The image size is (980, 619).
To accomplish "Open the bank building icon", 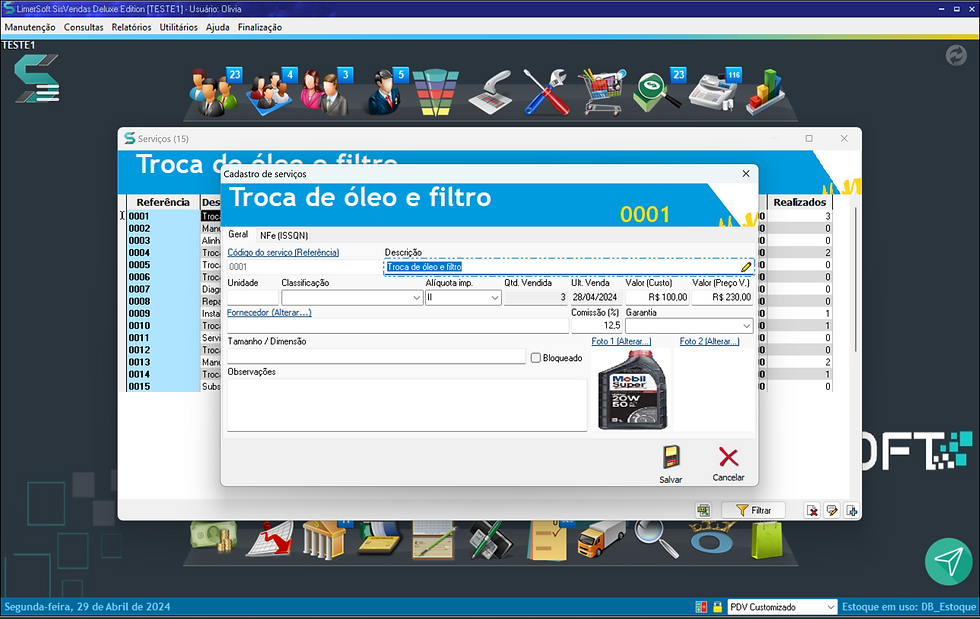I will pos(324,540).
